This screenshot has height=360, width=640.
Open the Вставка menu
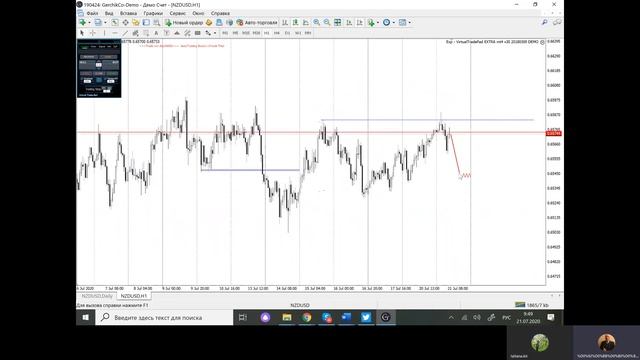point(128,13)
